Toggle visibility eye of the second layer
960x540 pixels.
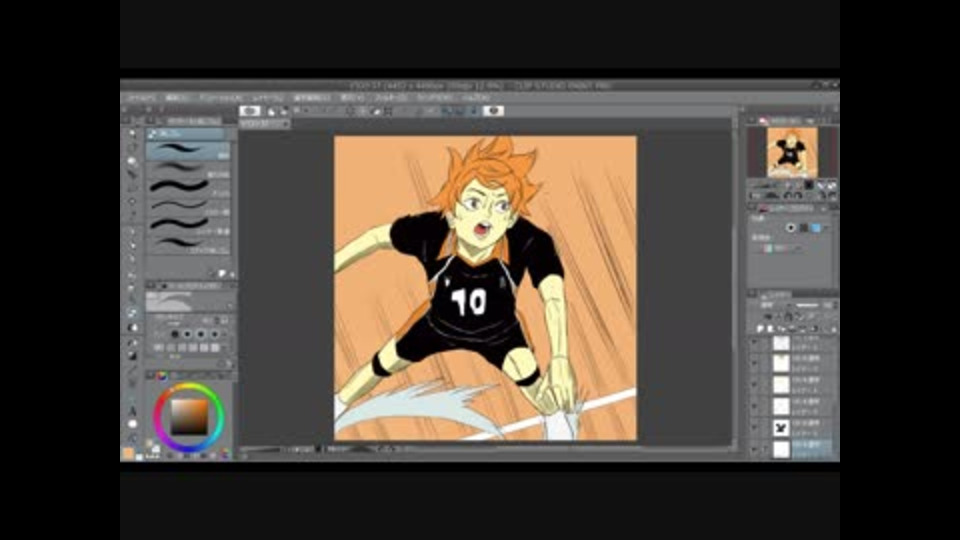click(754, 364)
